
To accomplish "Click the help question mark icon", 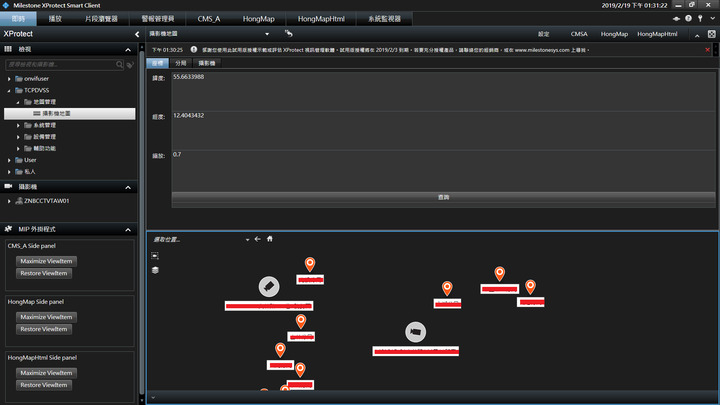I will coord(687,18).
